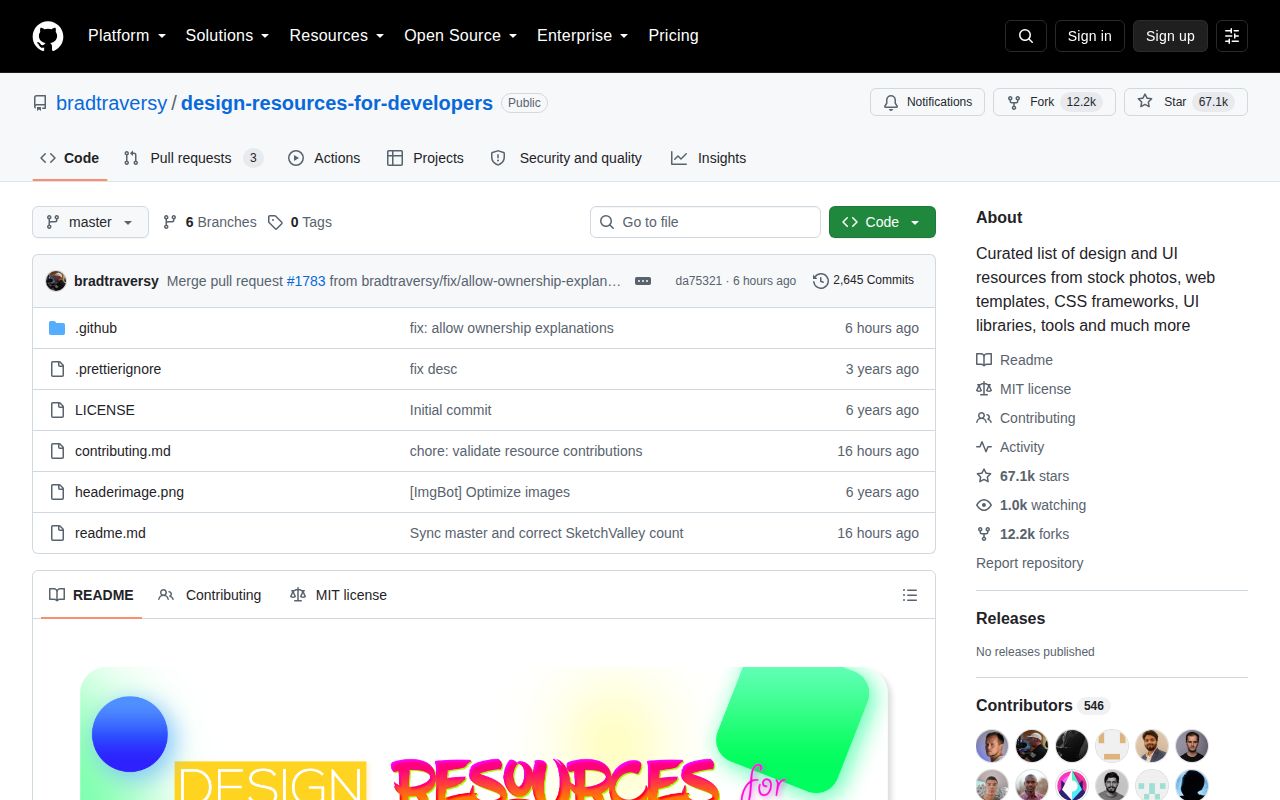Open the .github folder icon
Image resolution: width=1280 pixels, height=800 pixels.
coord(57,328)
